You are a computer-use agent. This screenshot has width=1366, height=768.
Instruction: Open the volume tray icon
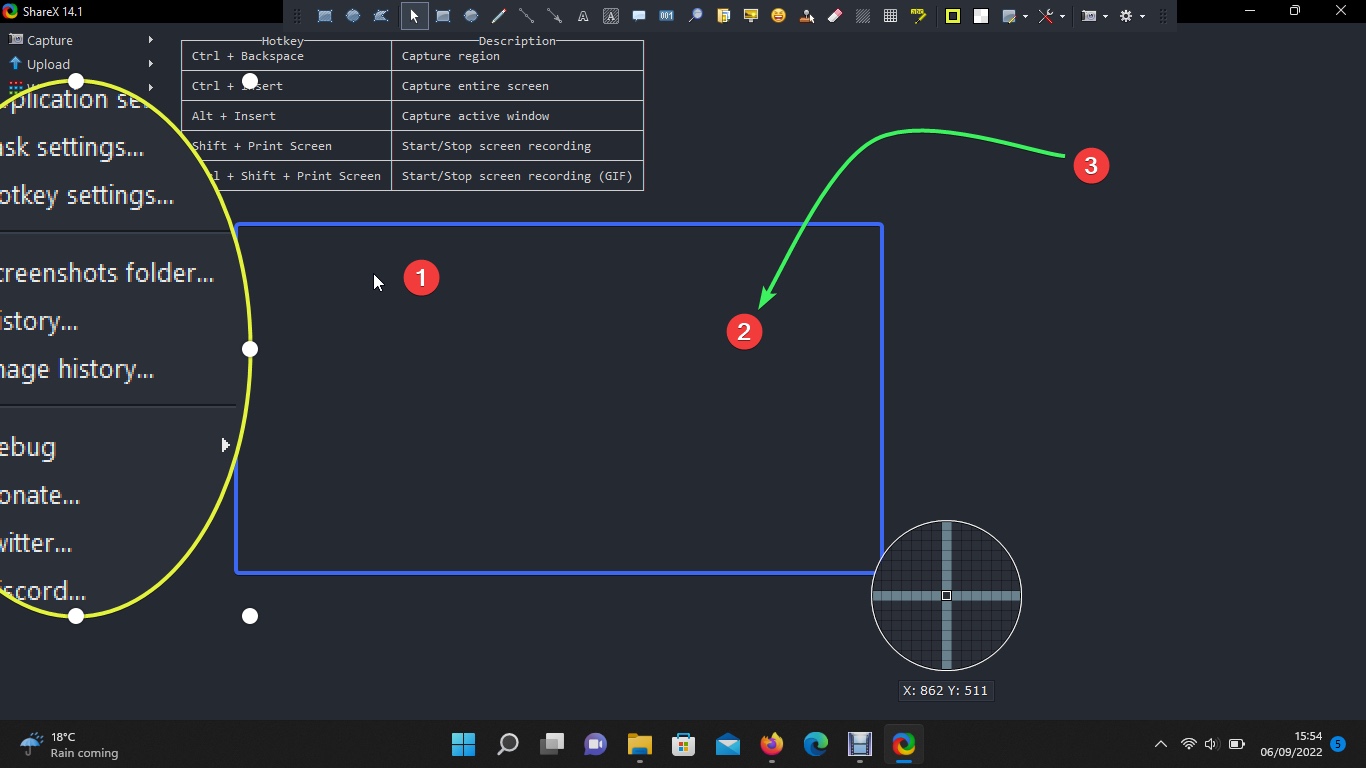pyautogui.click(x=1212, y=744)
